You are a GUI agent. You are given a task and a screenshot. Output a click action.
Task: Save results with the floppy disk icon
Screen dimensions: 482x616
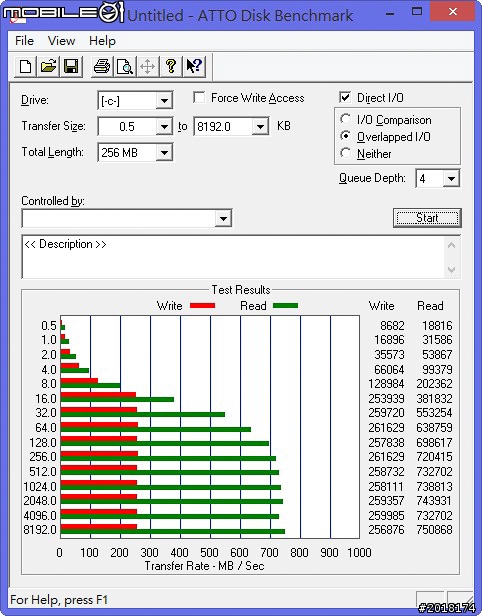[x=71, y=66]
